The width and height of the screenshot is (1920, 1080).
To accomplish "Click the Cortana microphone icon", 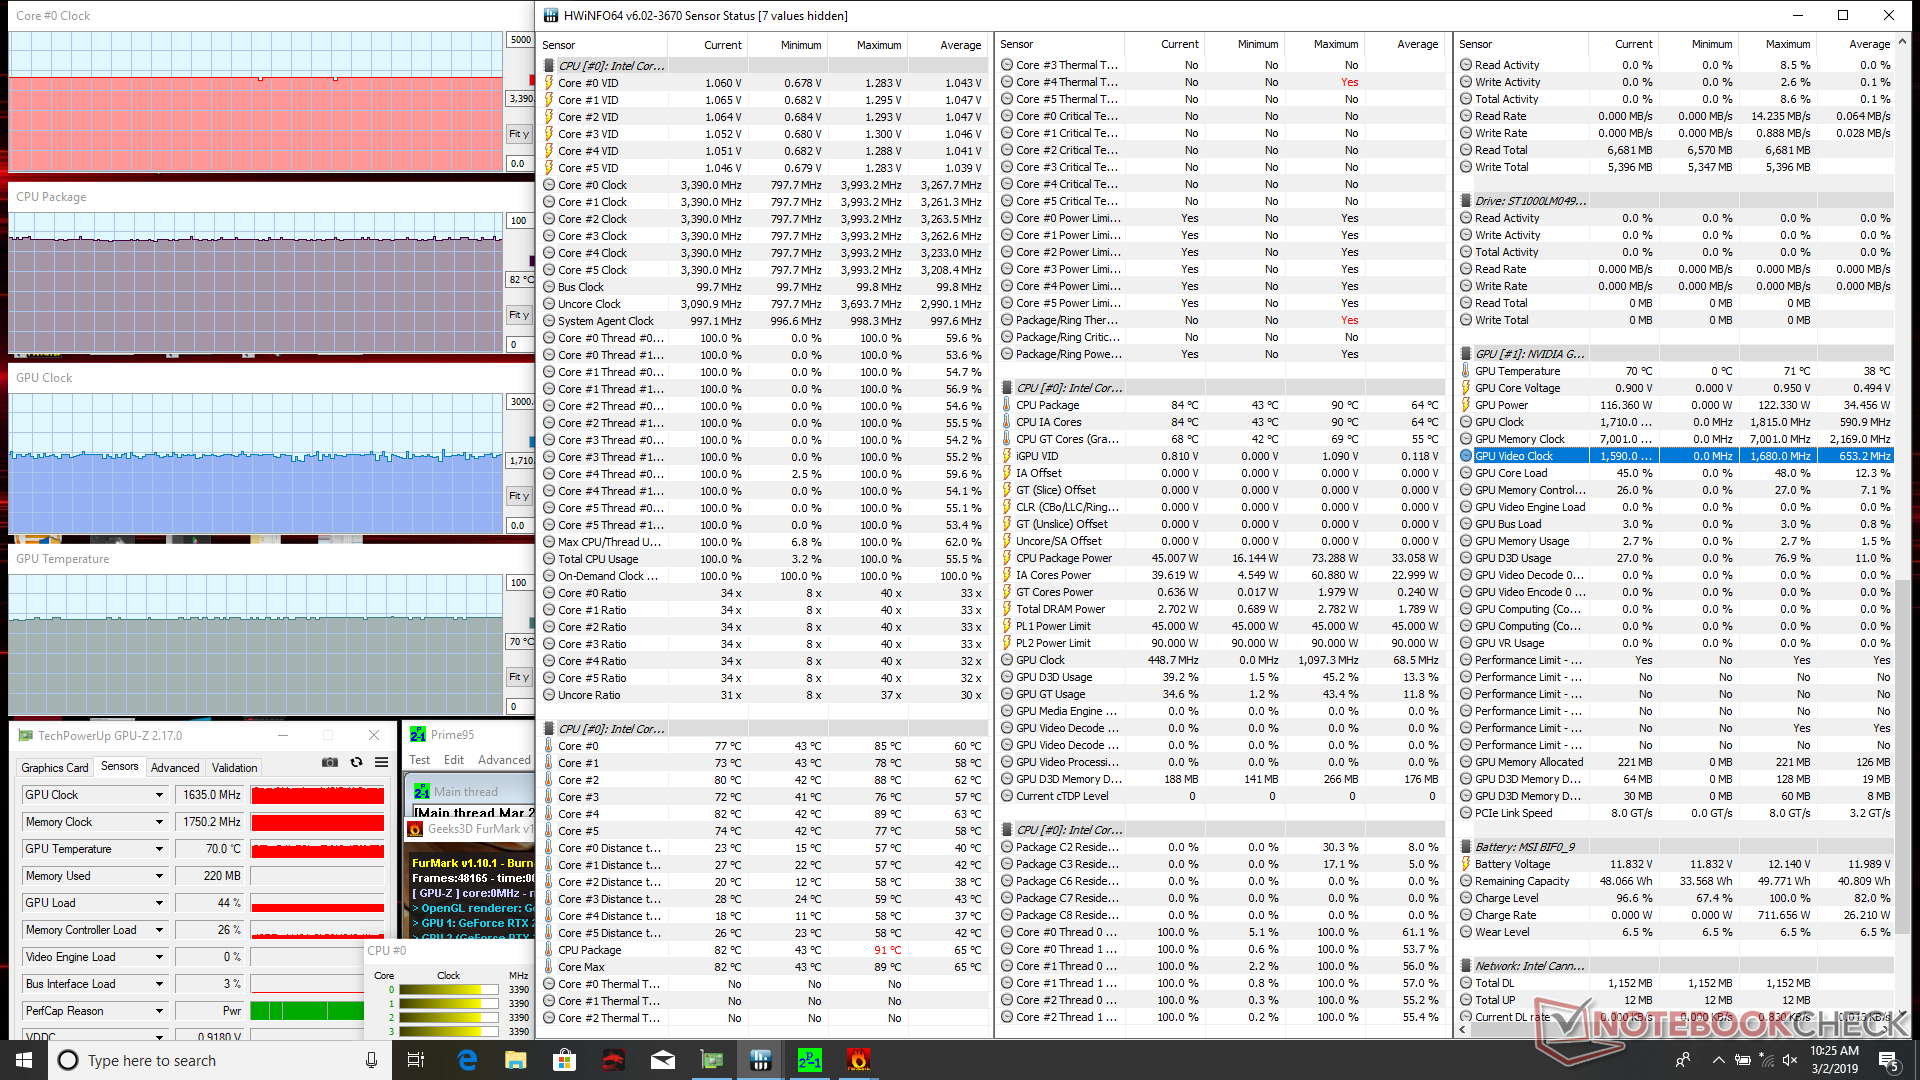I will tap(371, 1060).
